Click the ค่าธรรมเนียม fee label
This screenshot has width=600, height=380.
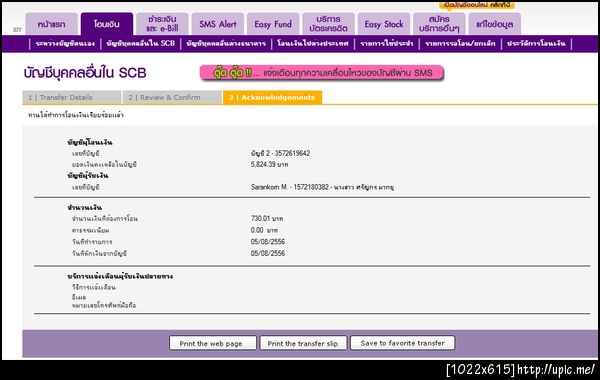[x=91, y=230]
